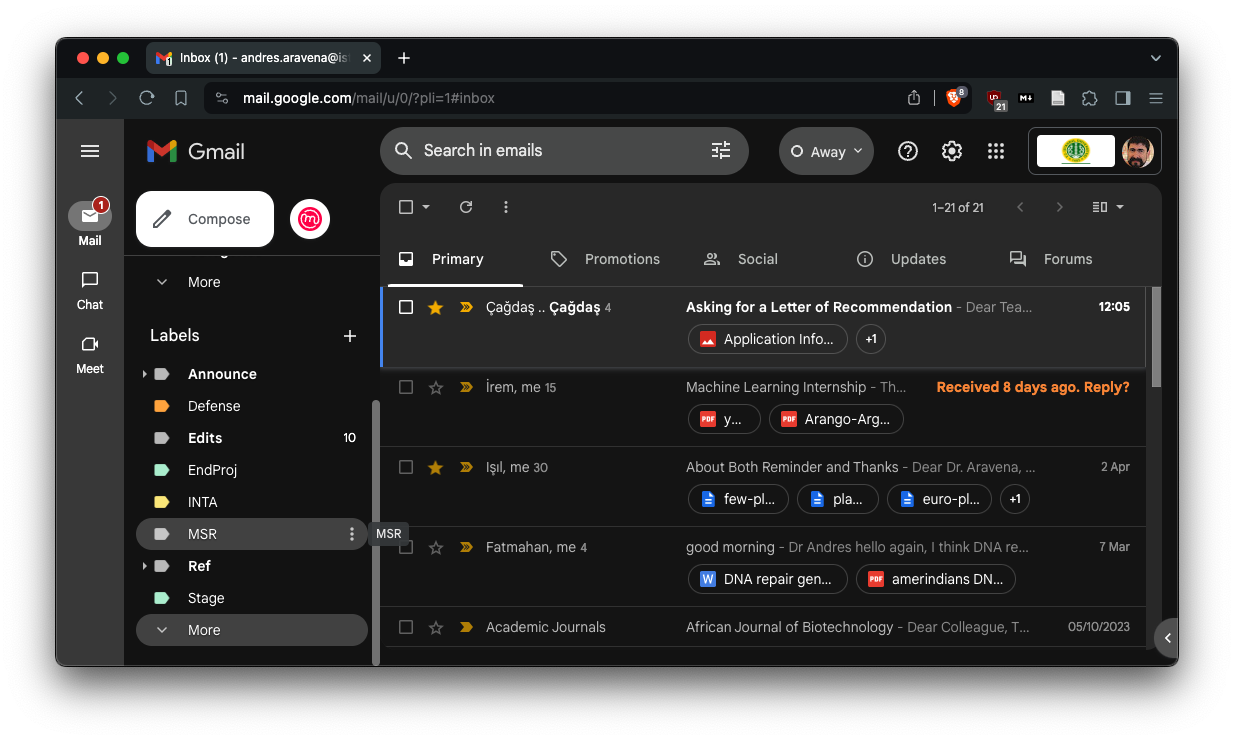Click the Support help icon

907,151
